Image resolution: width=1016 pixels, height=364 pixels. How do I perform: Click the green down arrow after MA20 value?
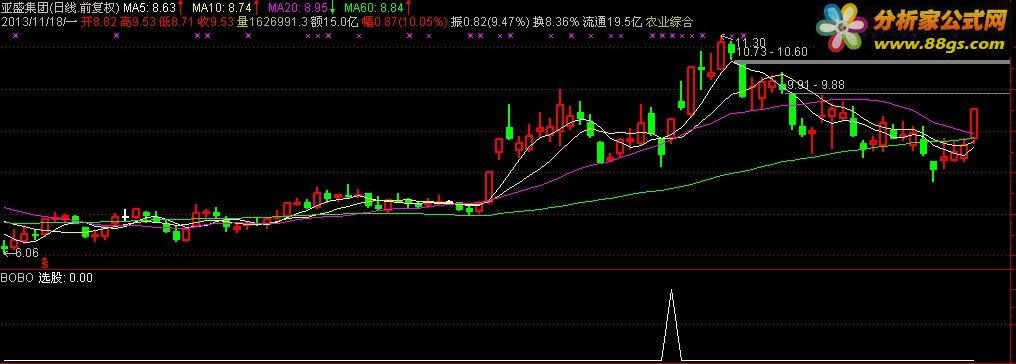(332, 8)
